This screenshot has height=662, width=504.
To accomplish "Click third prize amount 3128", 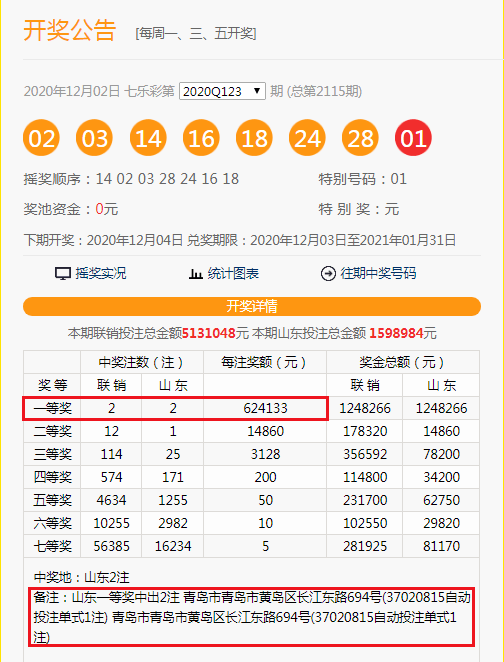I will [266, 454].
